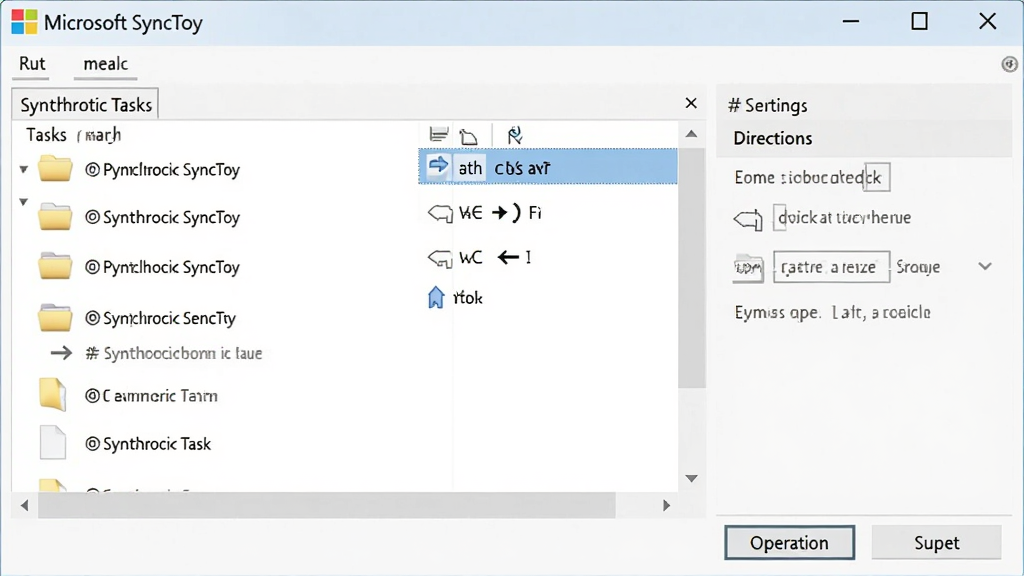Click the Supet button
Screen dimensions: 1024x576
(x=936, y=543)
